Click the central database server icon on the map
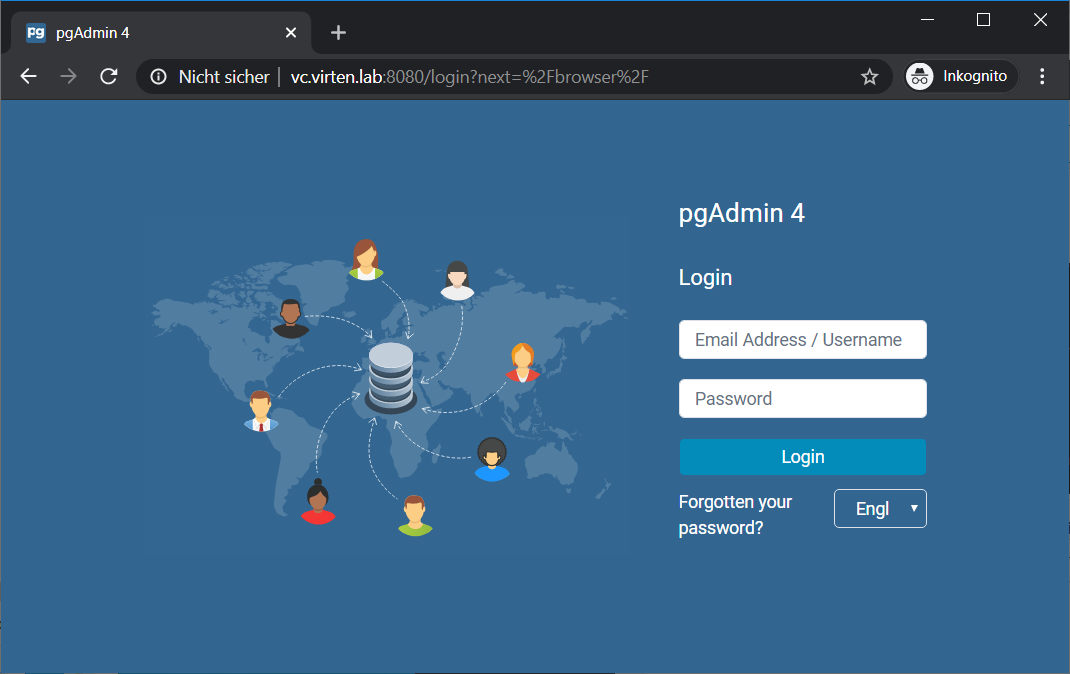Image resolution: width=1070 pixels, height=674 pixels. click(391, 377)
